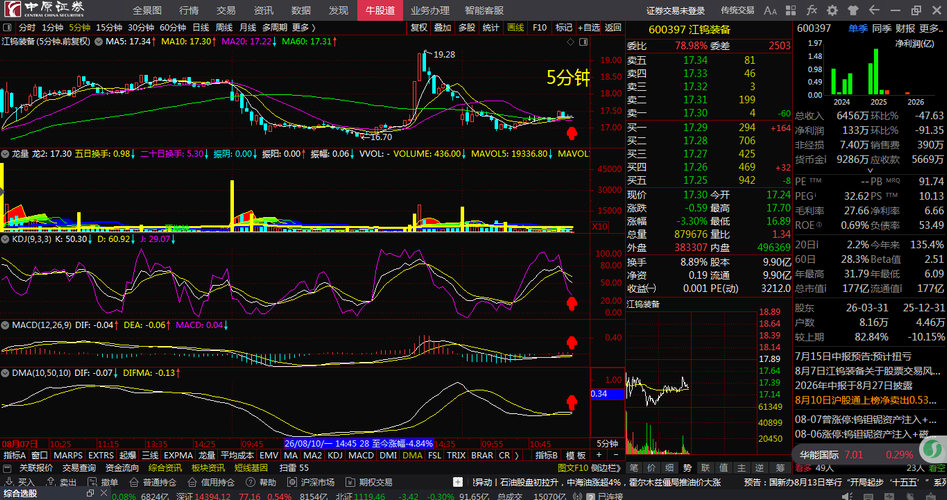Toggle 标记 marker

click(563, 28)
